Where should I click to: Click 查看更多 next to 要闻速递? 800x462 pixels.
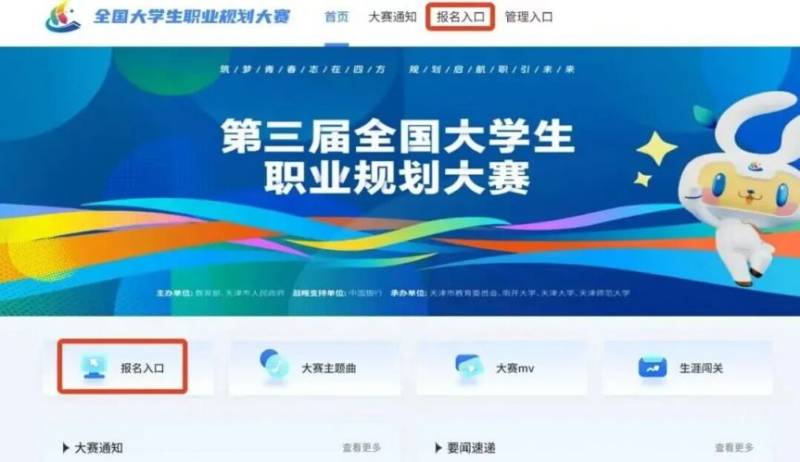point(734,448)
